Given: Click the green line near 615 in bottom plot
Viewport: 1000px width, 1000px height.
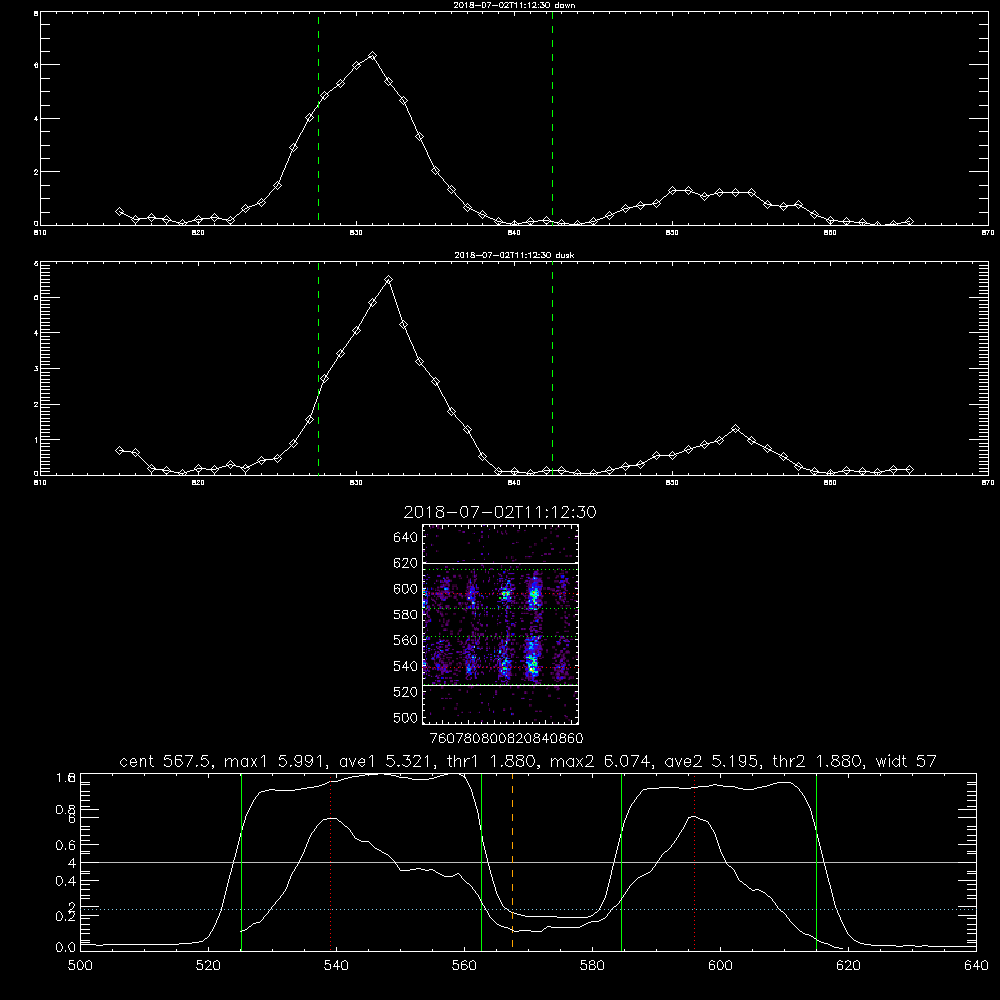Looking at the screenshot, I should [816, 861].
